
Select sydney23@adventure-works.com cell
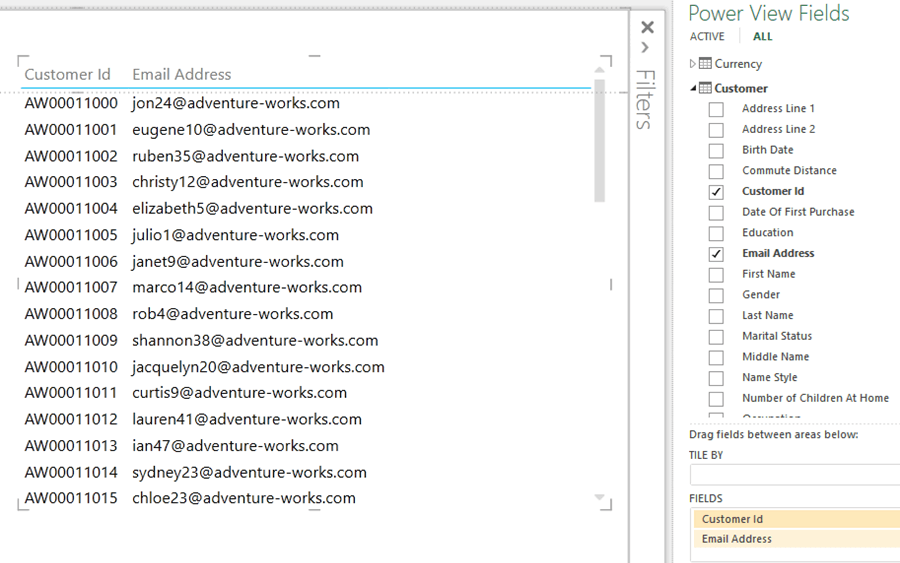point(249,472)
